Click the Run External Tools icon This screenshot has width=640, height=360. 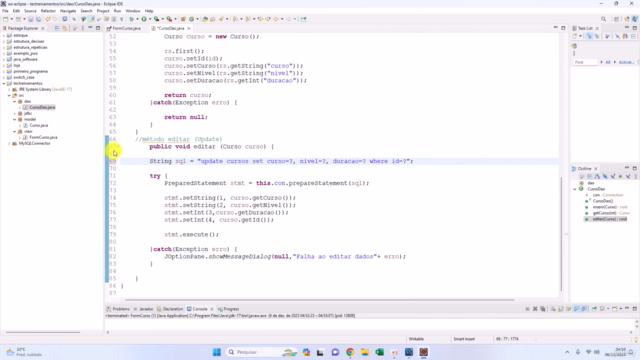[x=169, y=19]
